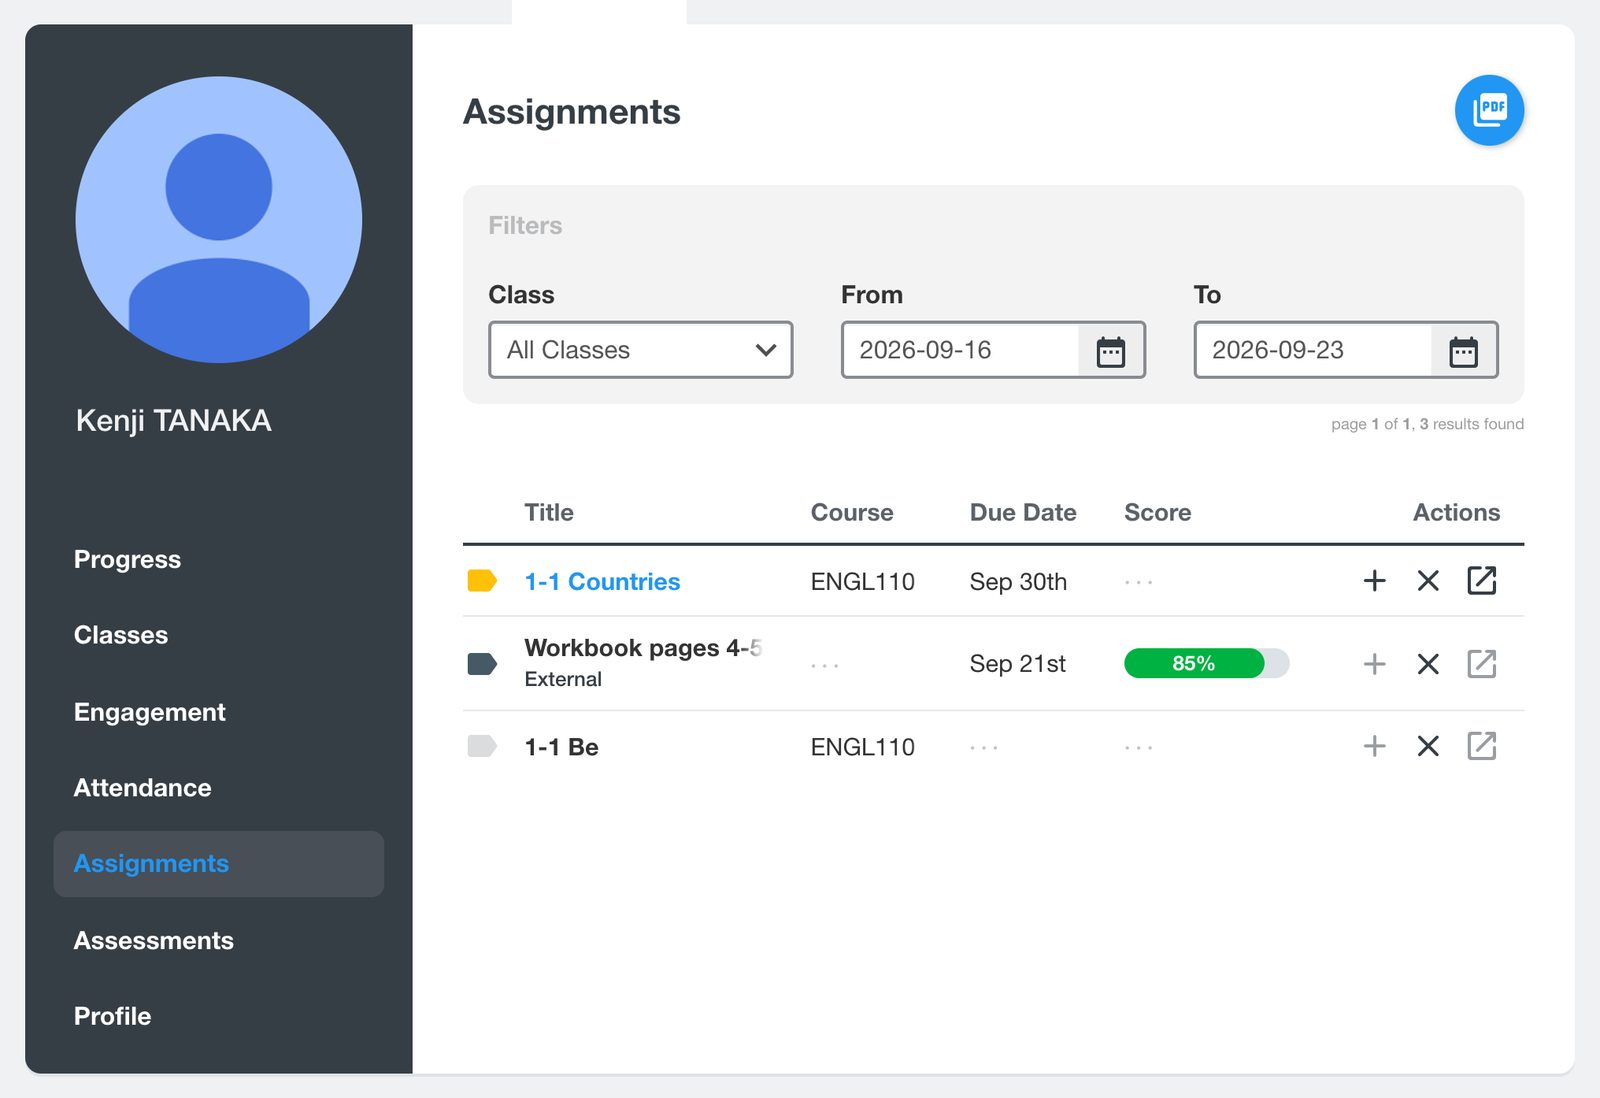Click the Sep 30th due date

pyautogui.click(x=1018, y=582)
